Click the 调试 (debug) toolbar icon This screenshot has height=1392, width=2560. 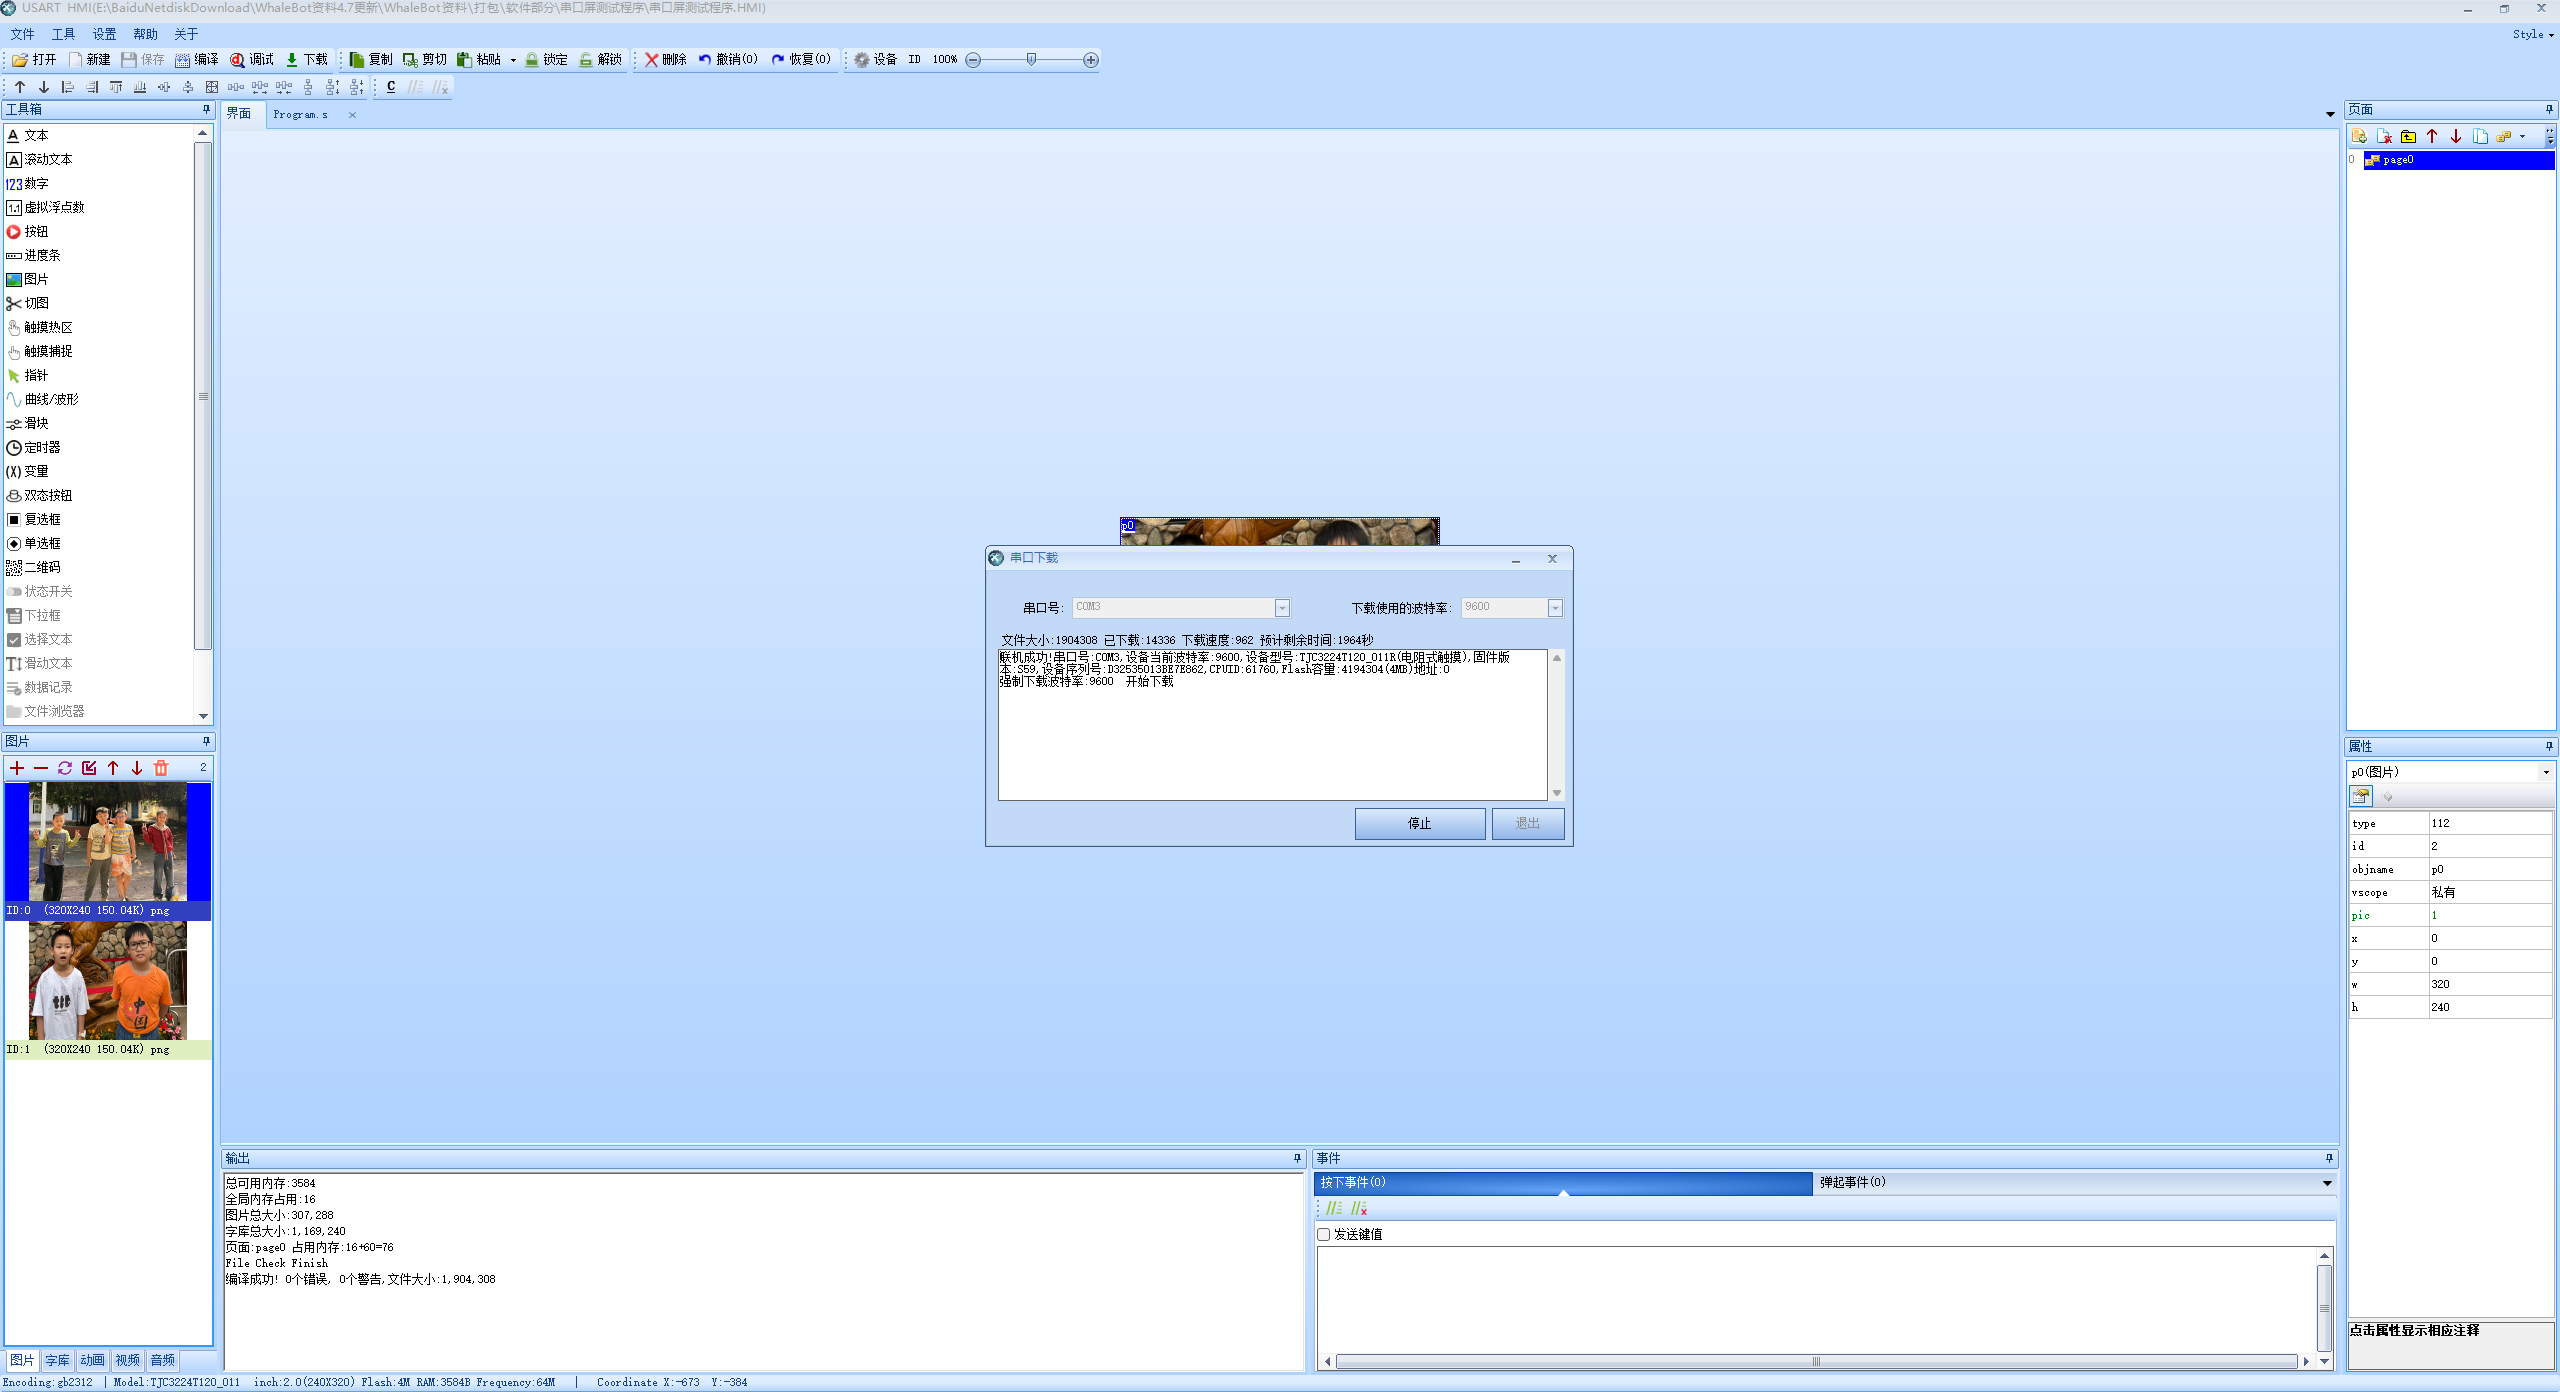(x=238, y=60)
